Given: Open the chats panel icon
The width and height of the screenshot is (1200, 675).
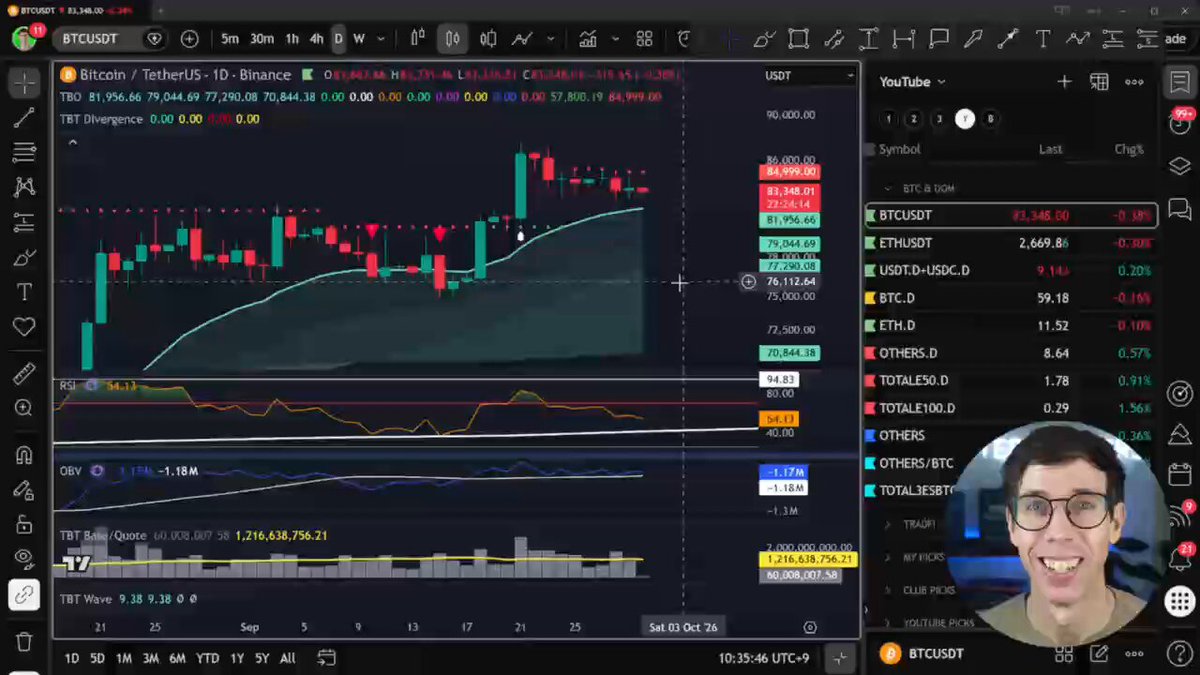Looking at the screenshot, I should point(1180,209).
